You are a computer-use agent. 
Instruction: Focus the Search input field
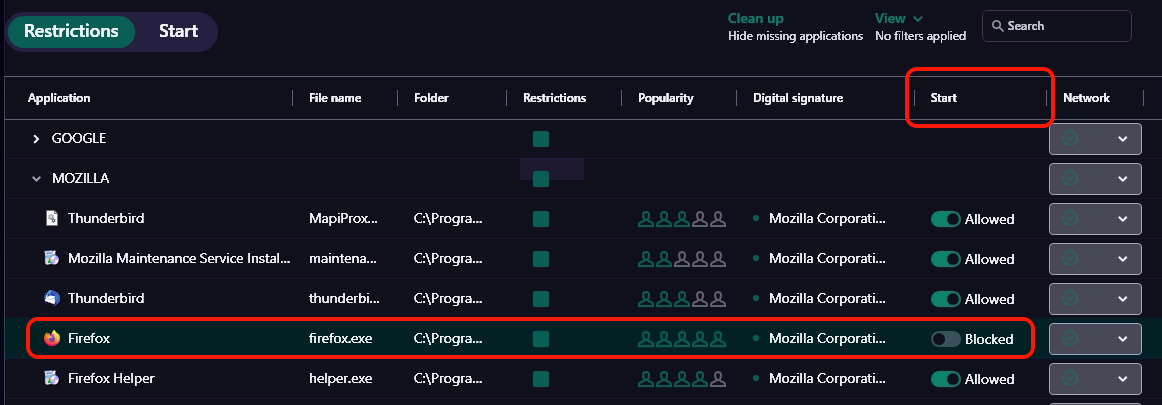click(x=1065, y=26)
